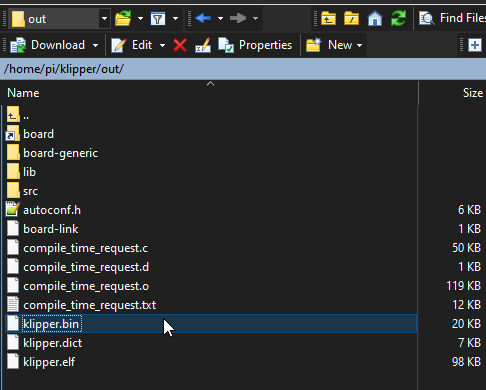
Task: Open the 'out' directory dropdown list
Action: (104, 19)
